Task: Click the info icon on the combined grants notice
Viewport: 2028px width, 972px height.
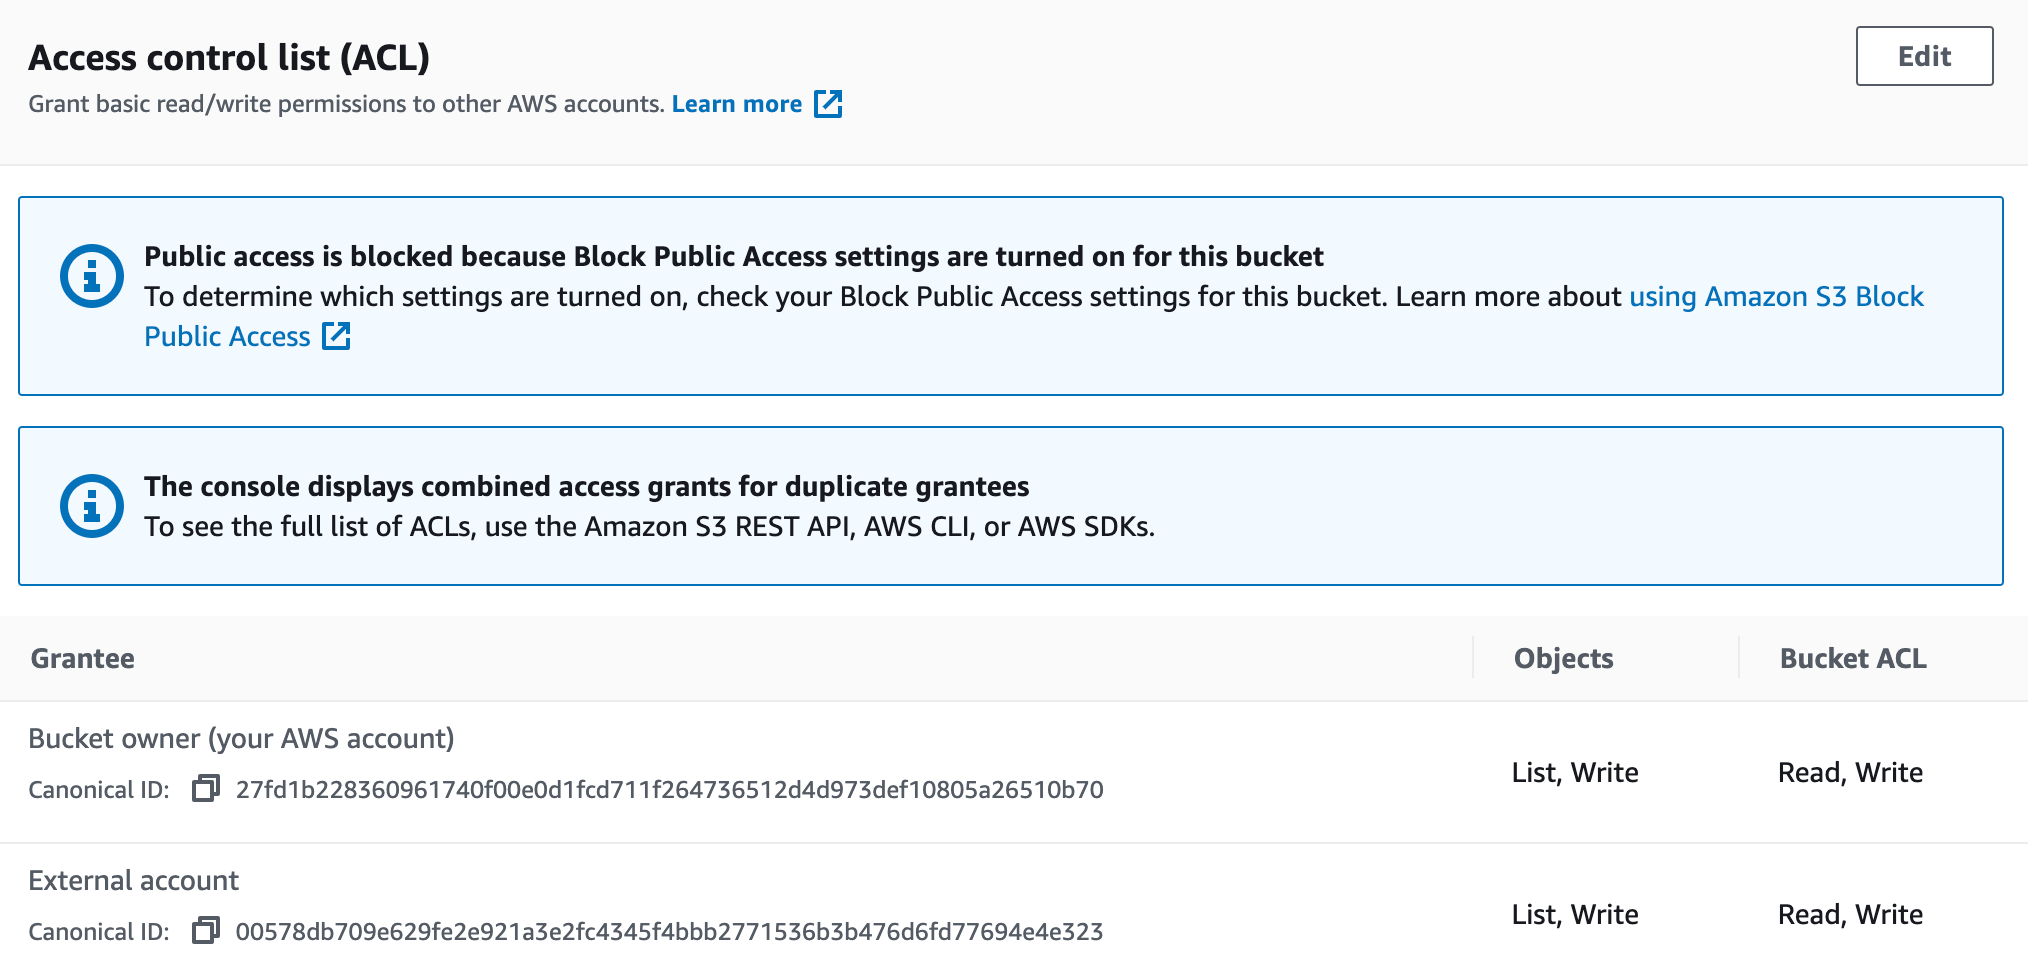Action: tap(90, 507)
